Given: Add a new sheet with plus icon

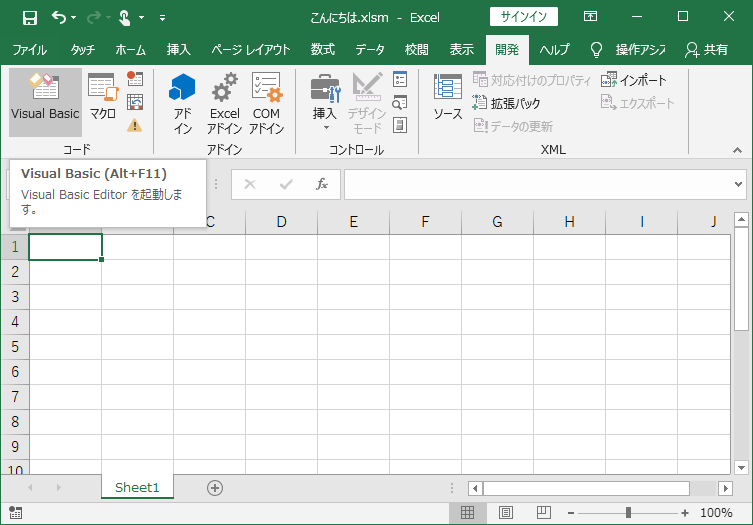Looking at the screenshot, I should point(215,488).
